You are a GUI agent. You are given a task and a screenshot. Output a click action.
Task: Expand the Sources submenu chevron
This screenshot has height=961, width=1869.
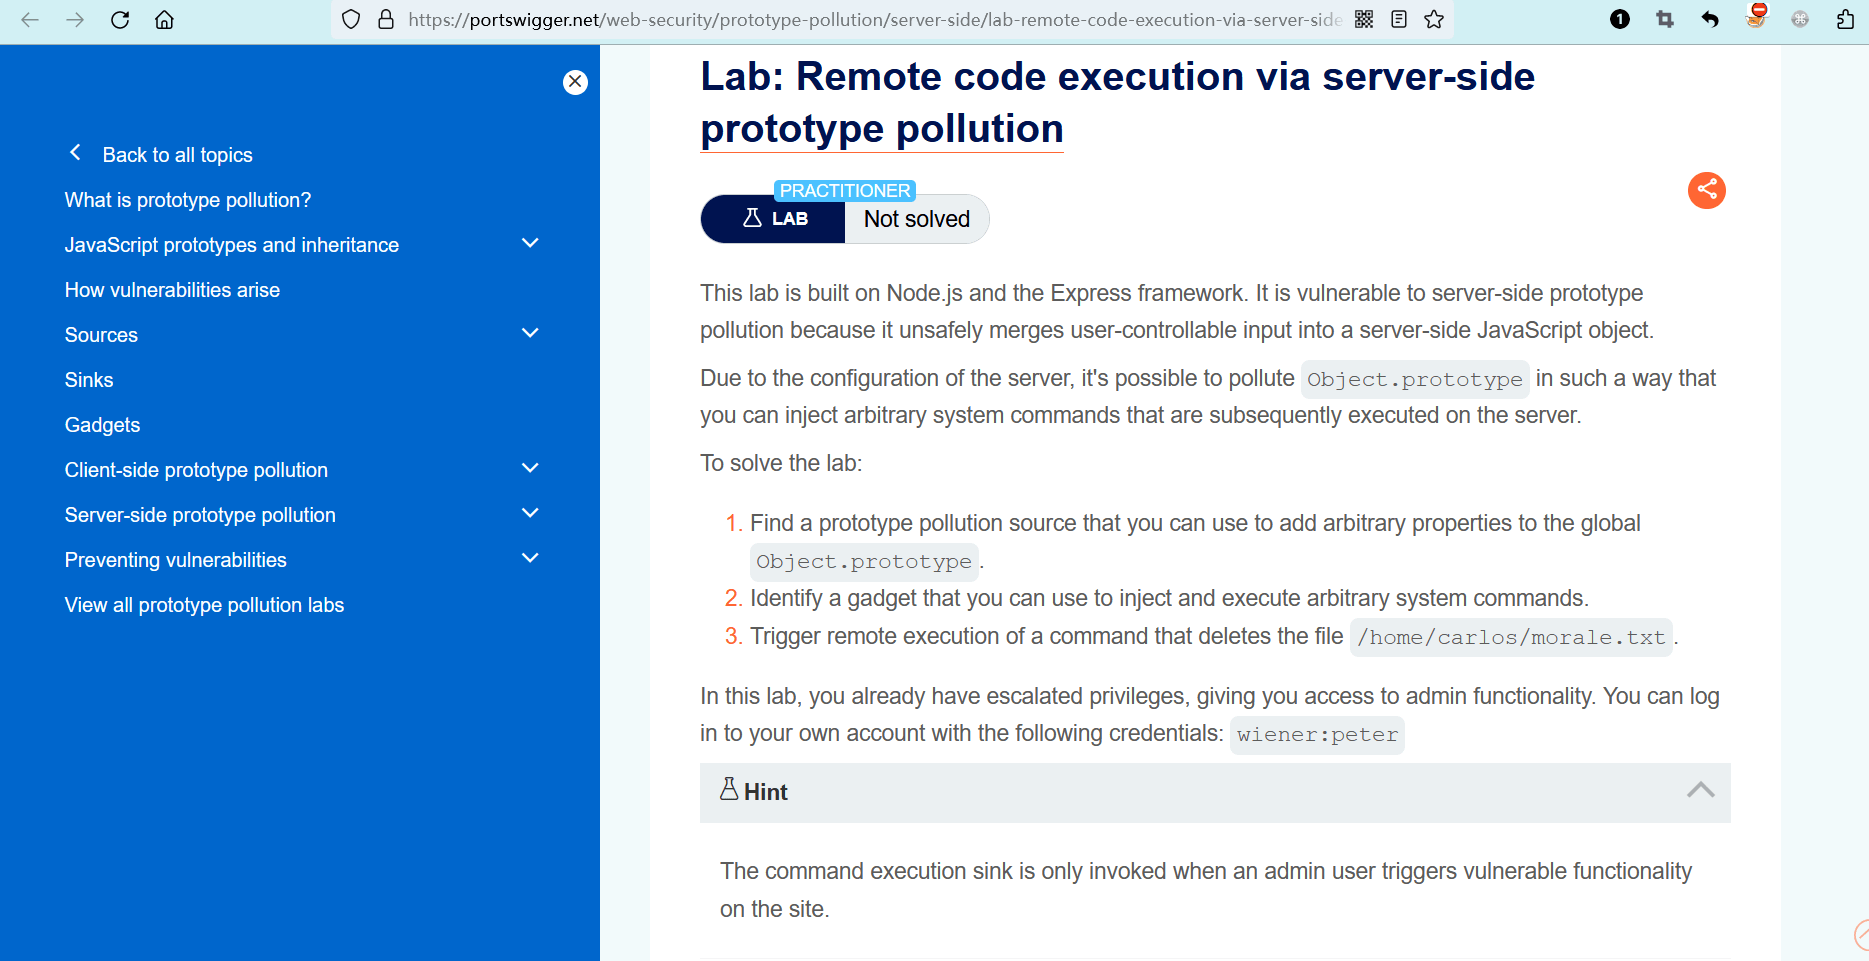pos(530,333)
